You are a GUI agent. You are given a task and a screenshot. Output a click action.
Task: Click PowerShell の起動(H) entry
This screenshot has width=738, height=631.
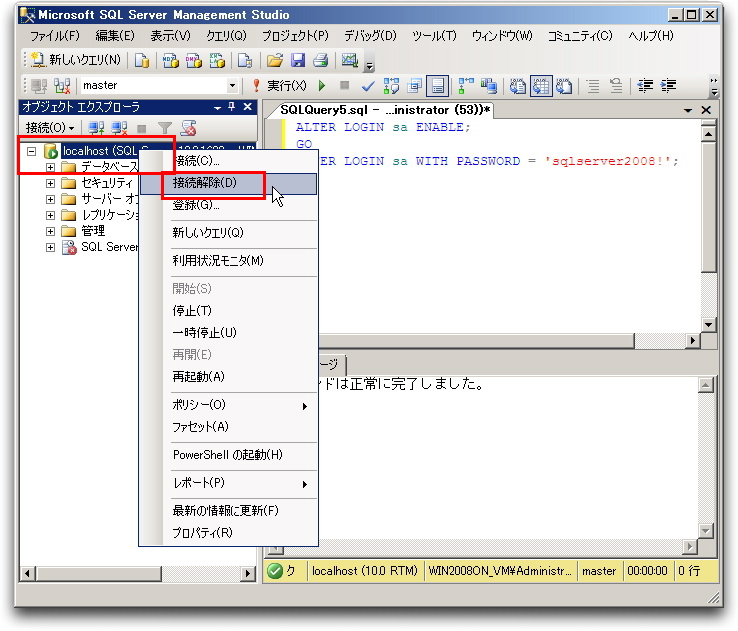228,455
